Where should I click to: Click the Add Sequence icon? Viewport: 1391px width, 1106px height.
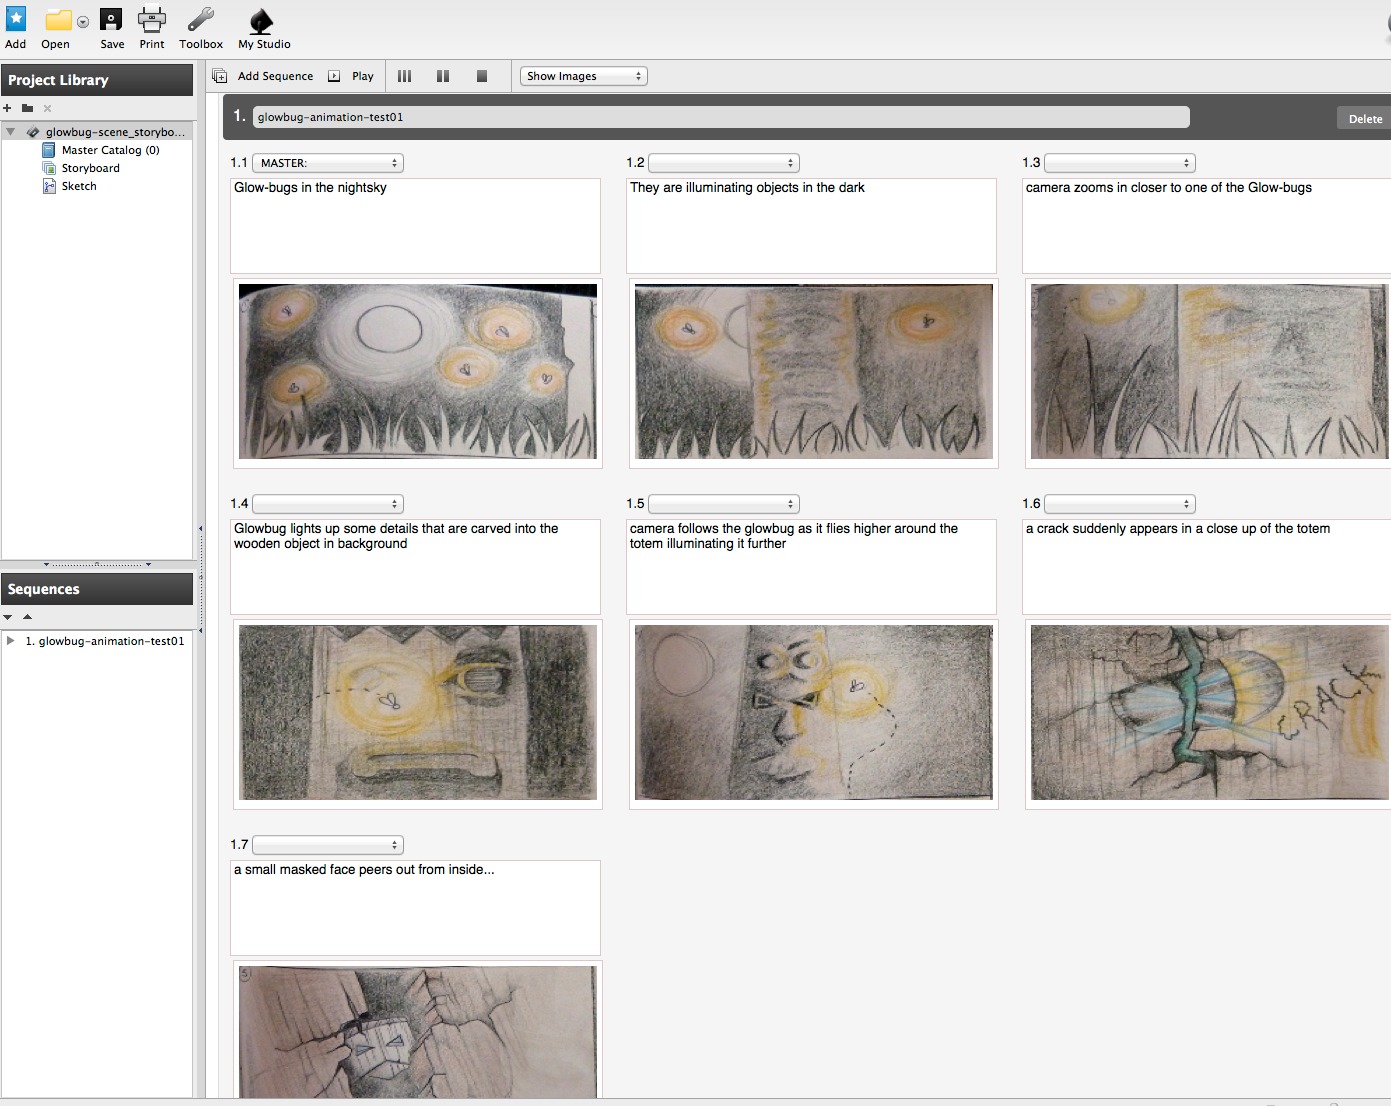point(220,76)
